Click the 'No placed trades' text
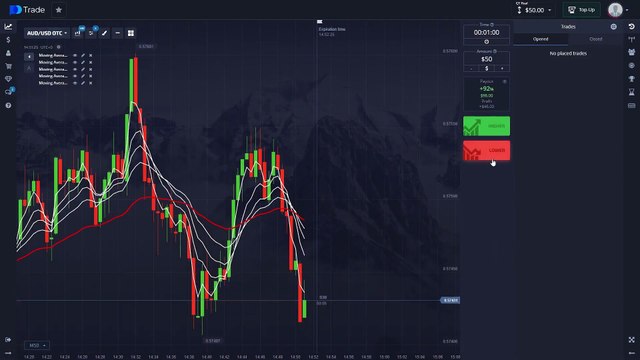Viewport: 640px width, 360px height. (568, 53)
